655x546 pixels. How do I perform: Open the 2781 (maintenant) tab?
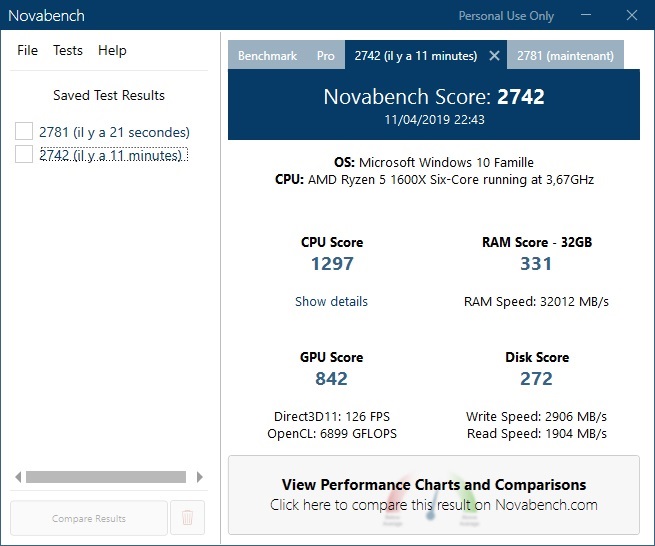(565, 56)
